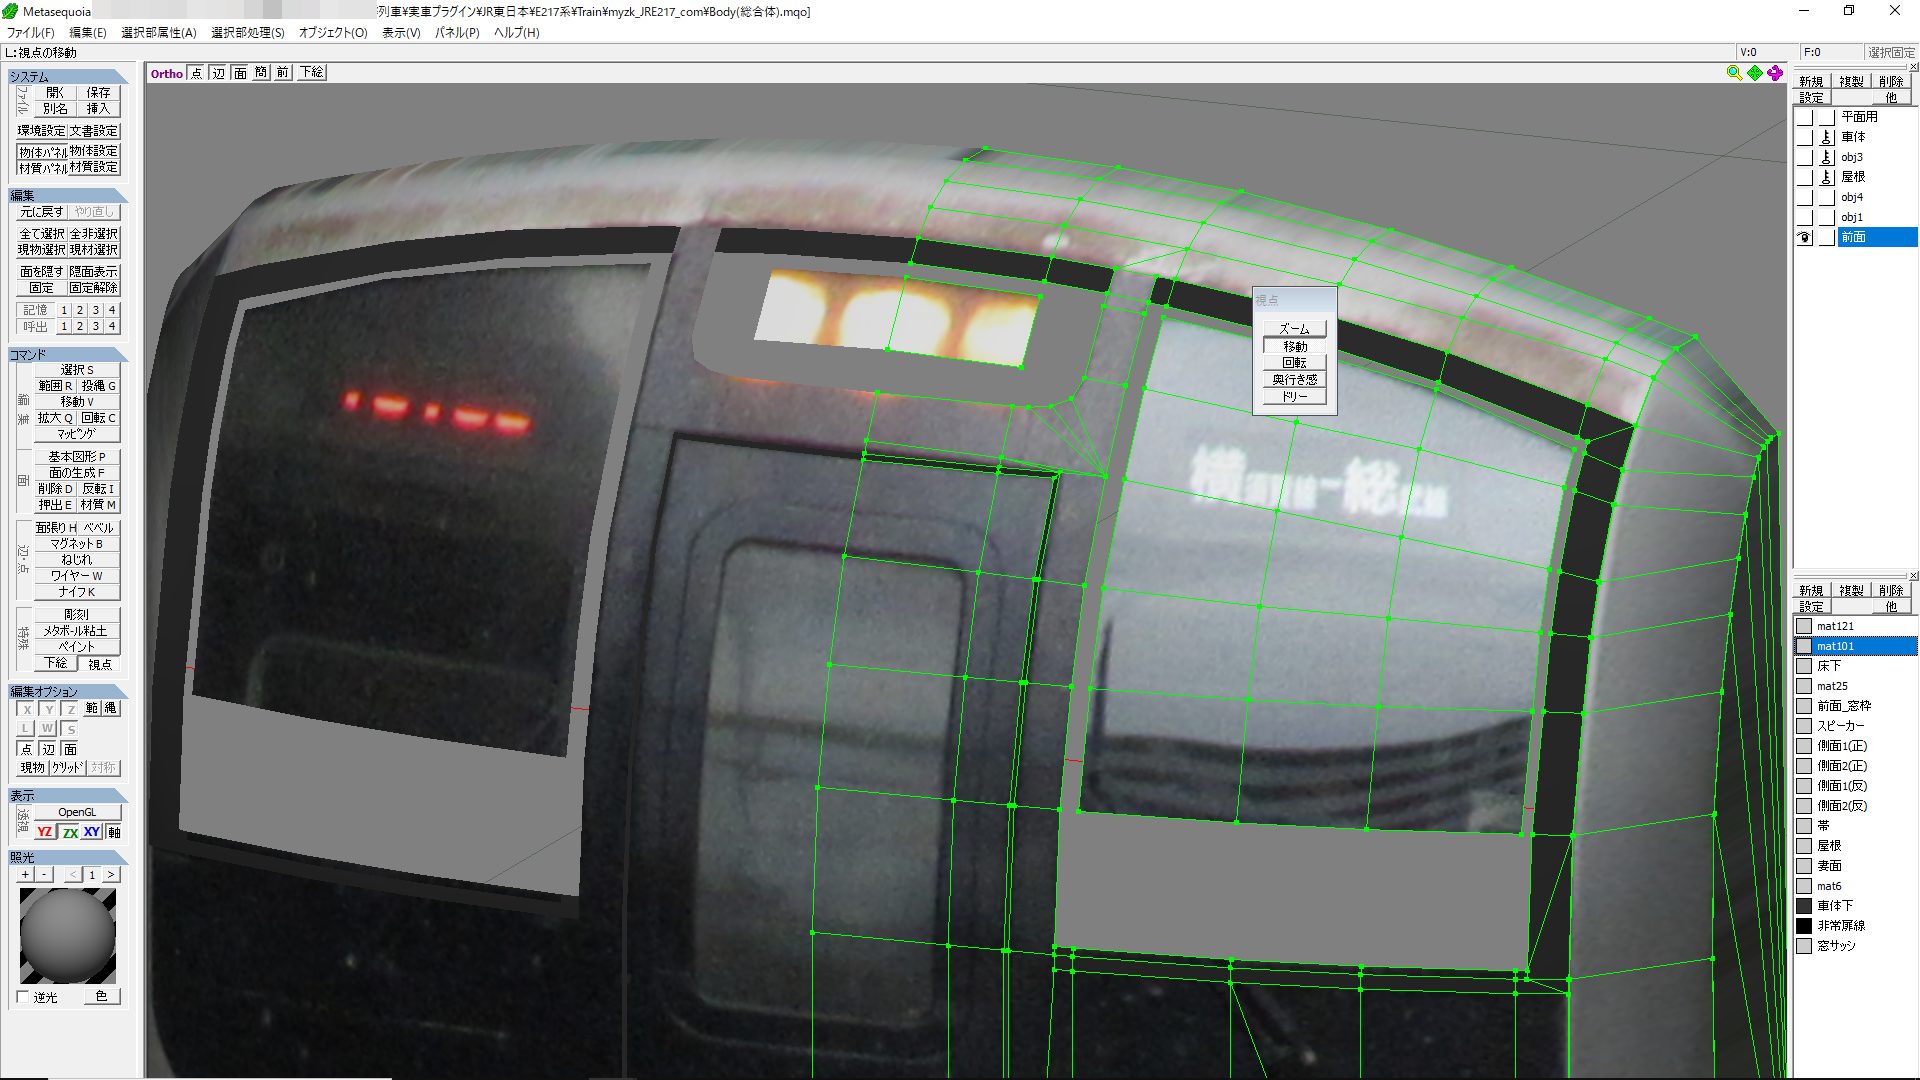Choose 回転 in the 視点 popup

(x=1295, y=363)
